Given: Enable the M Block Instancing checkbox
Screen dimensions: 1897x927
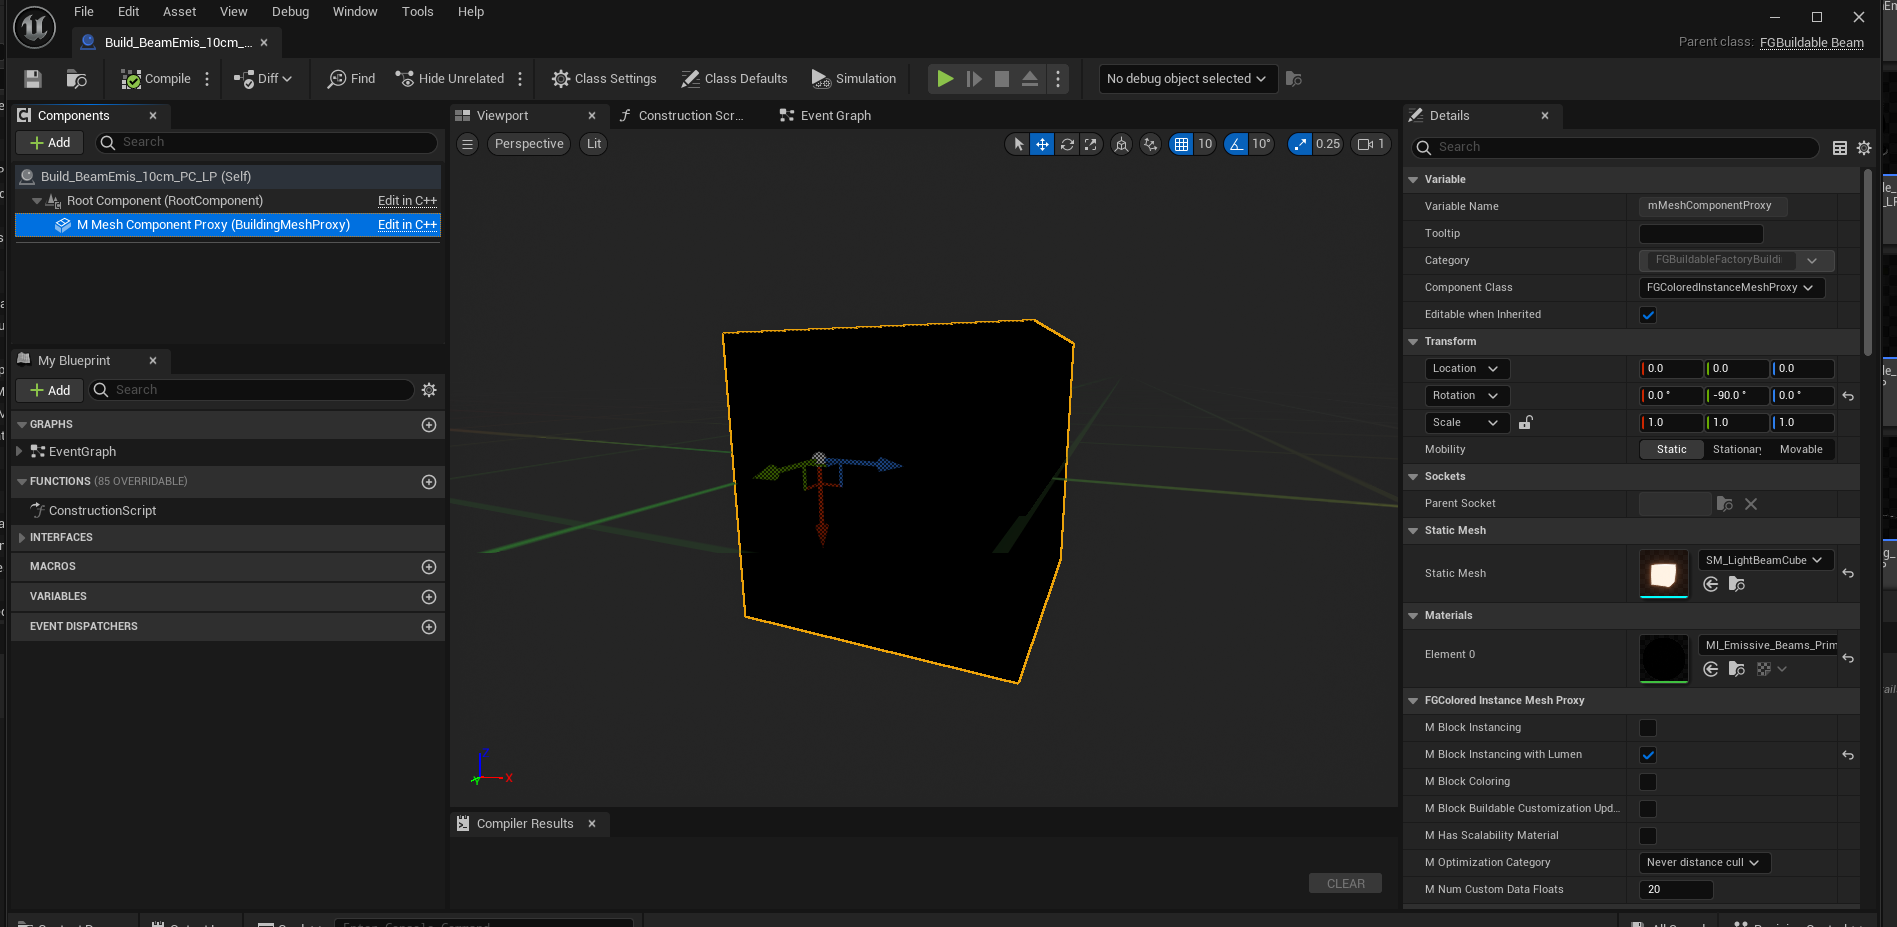Looking at the screenshot, I should (1648, 728).
